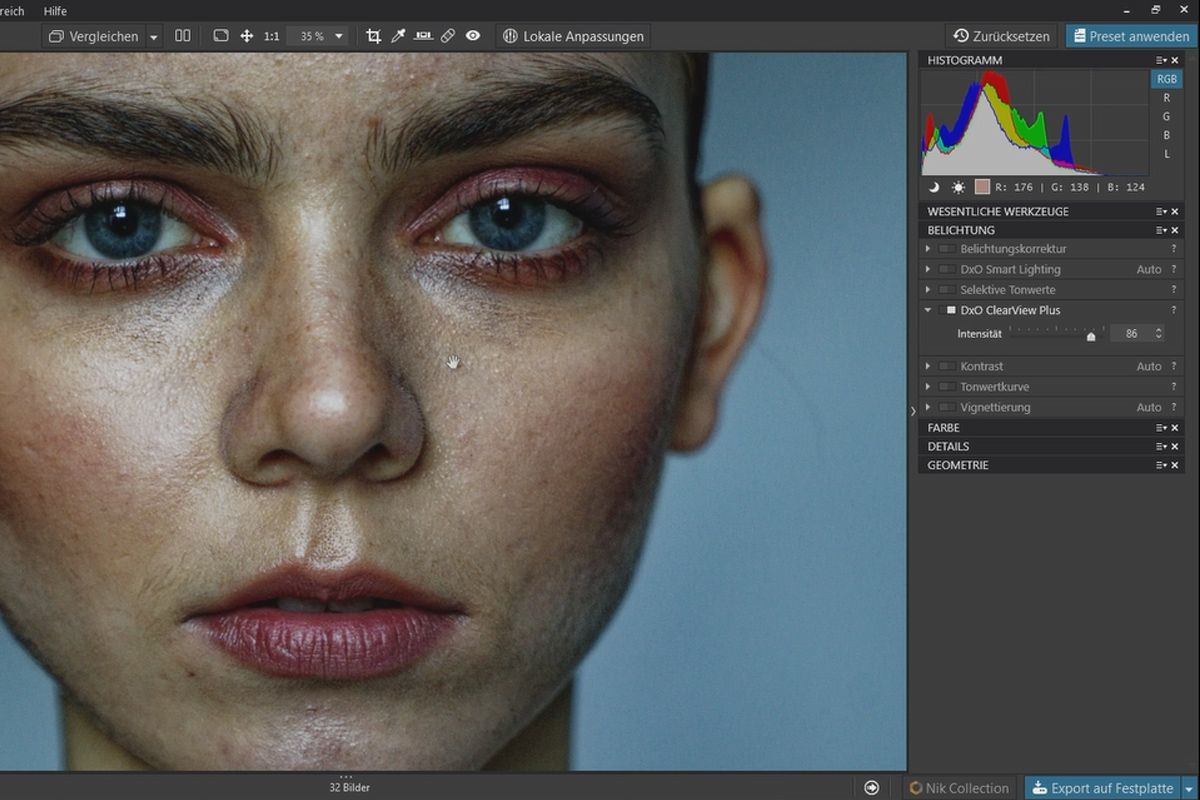1200x800 pixels.
Task: Enable Selektive Tonwerte switch
Action: click(x=947, y=290)
